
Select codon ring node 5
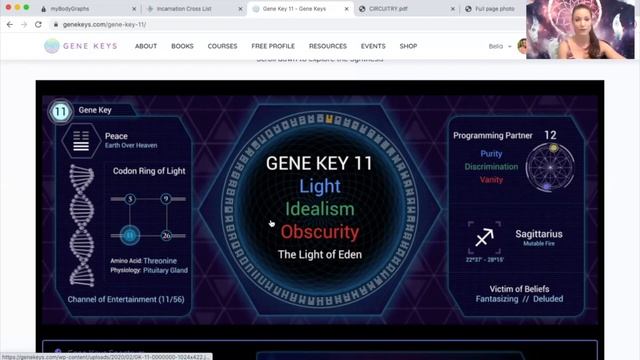tap(130, 199)
